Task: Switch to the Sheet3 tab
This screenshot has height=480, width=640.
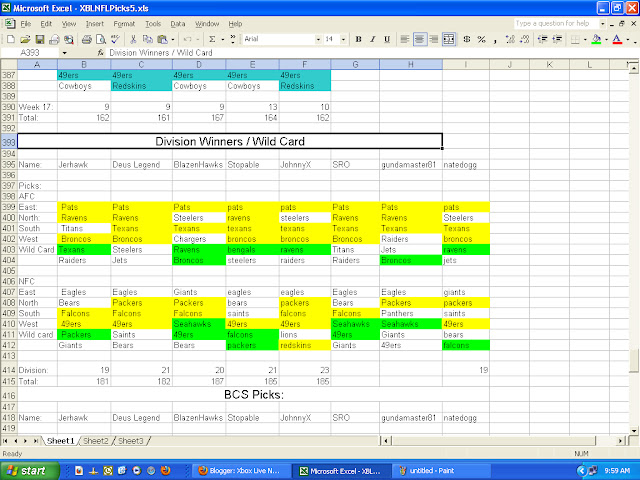Action: click(x=131, y=441)
